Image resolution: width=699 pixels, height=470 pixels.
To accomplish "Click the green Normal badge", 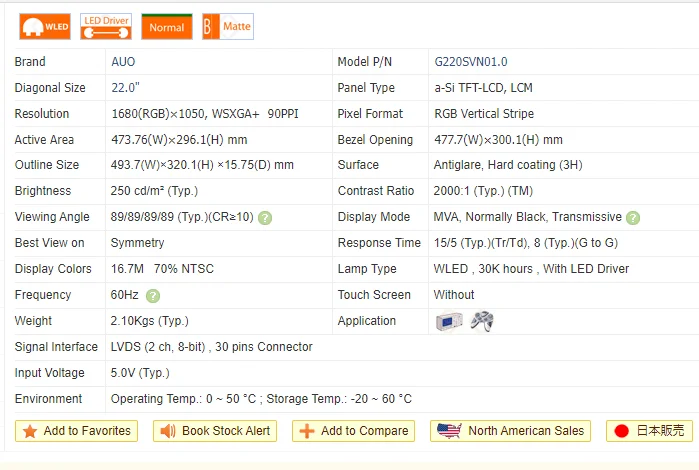I will pos(167,27).
